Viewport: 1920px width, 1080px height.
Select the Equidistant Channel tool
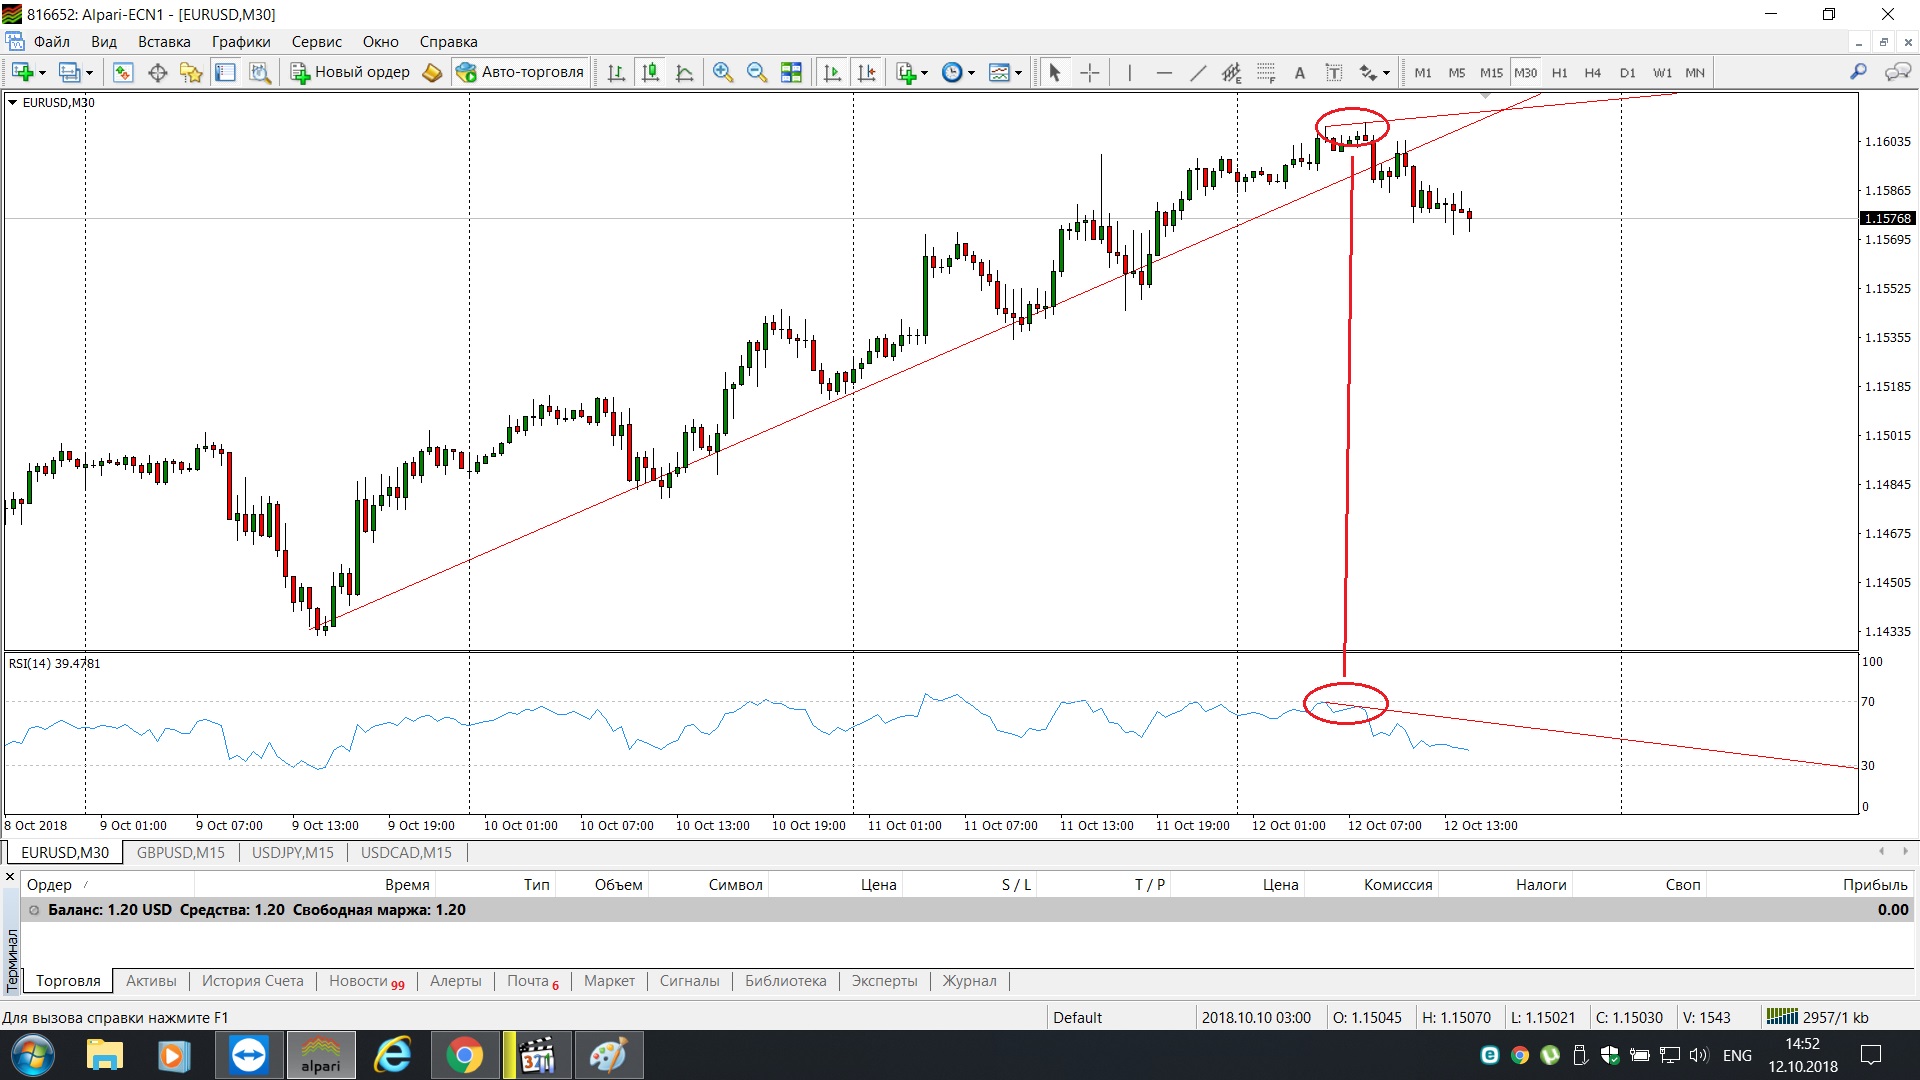(x=1231, y=72)
